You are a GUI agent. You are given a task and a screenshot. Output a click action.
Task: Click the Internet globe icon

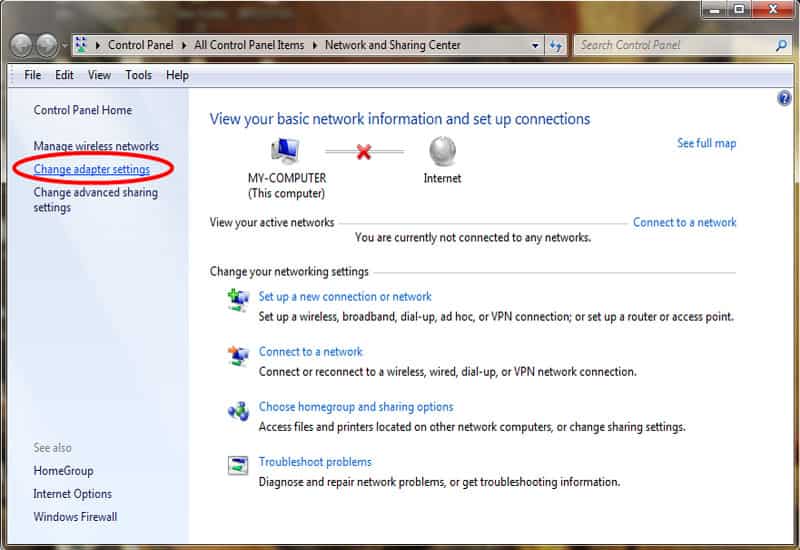(442, 152)
